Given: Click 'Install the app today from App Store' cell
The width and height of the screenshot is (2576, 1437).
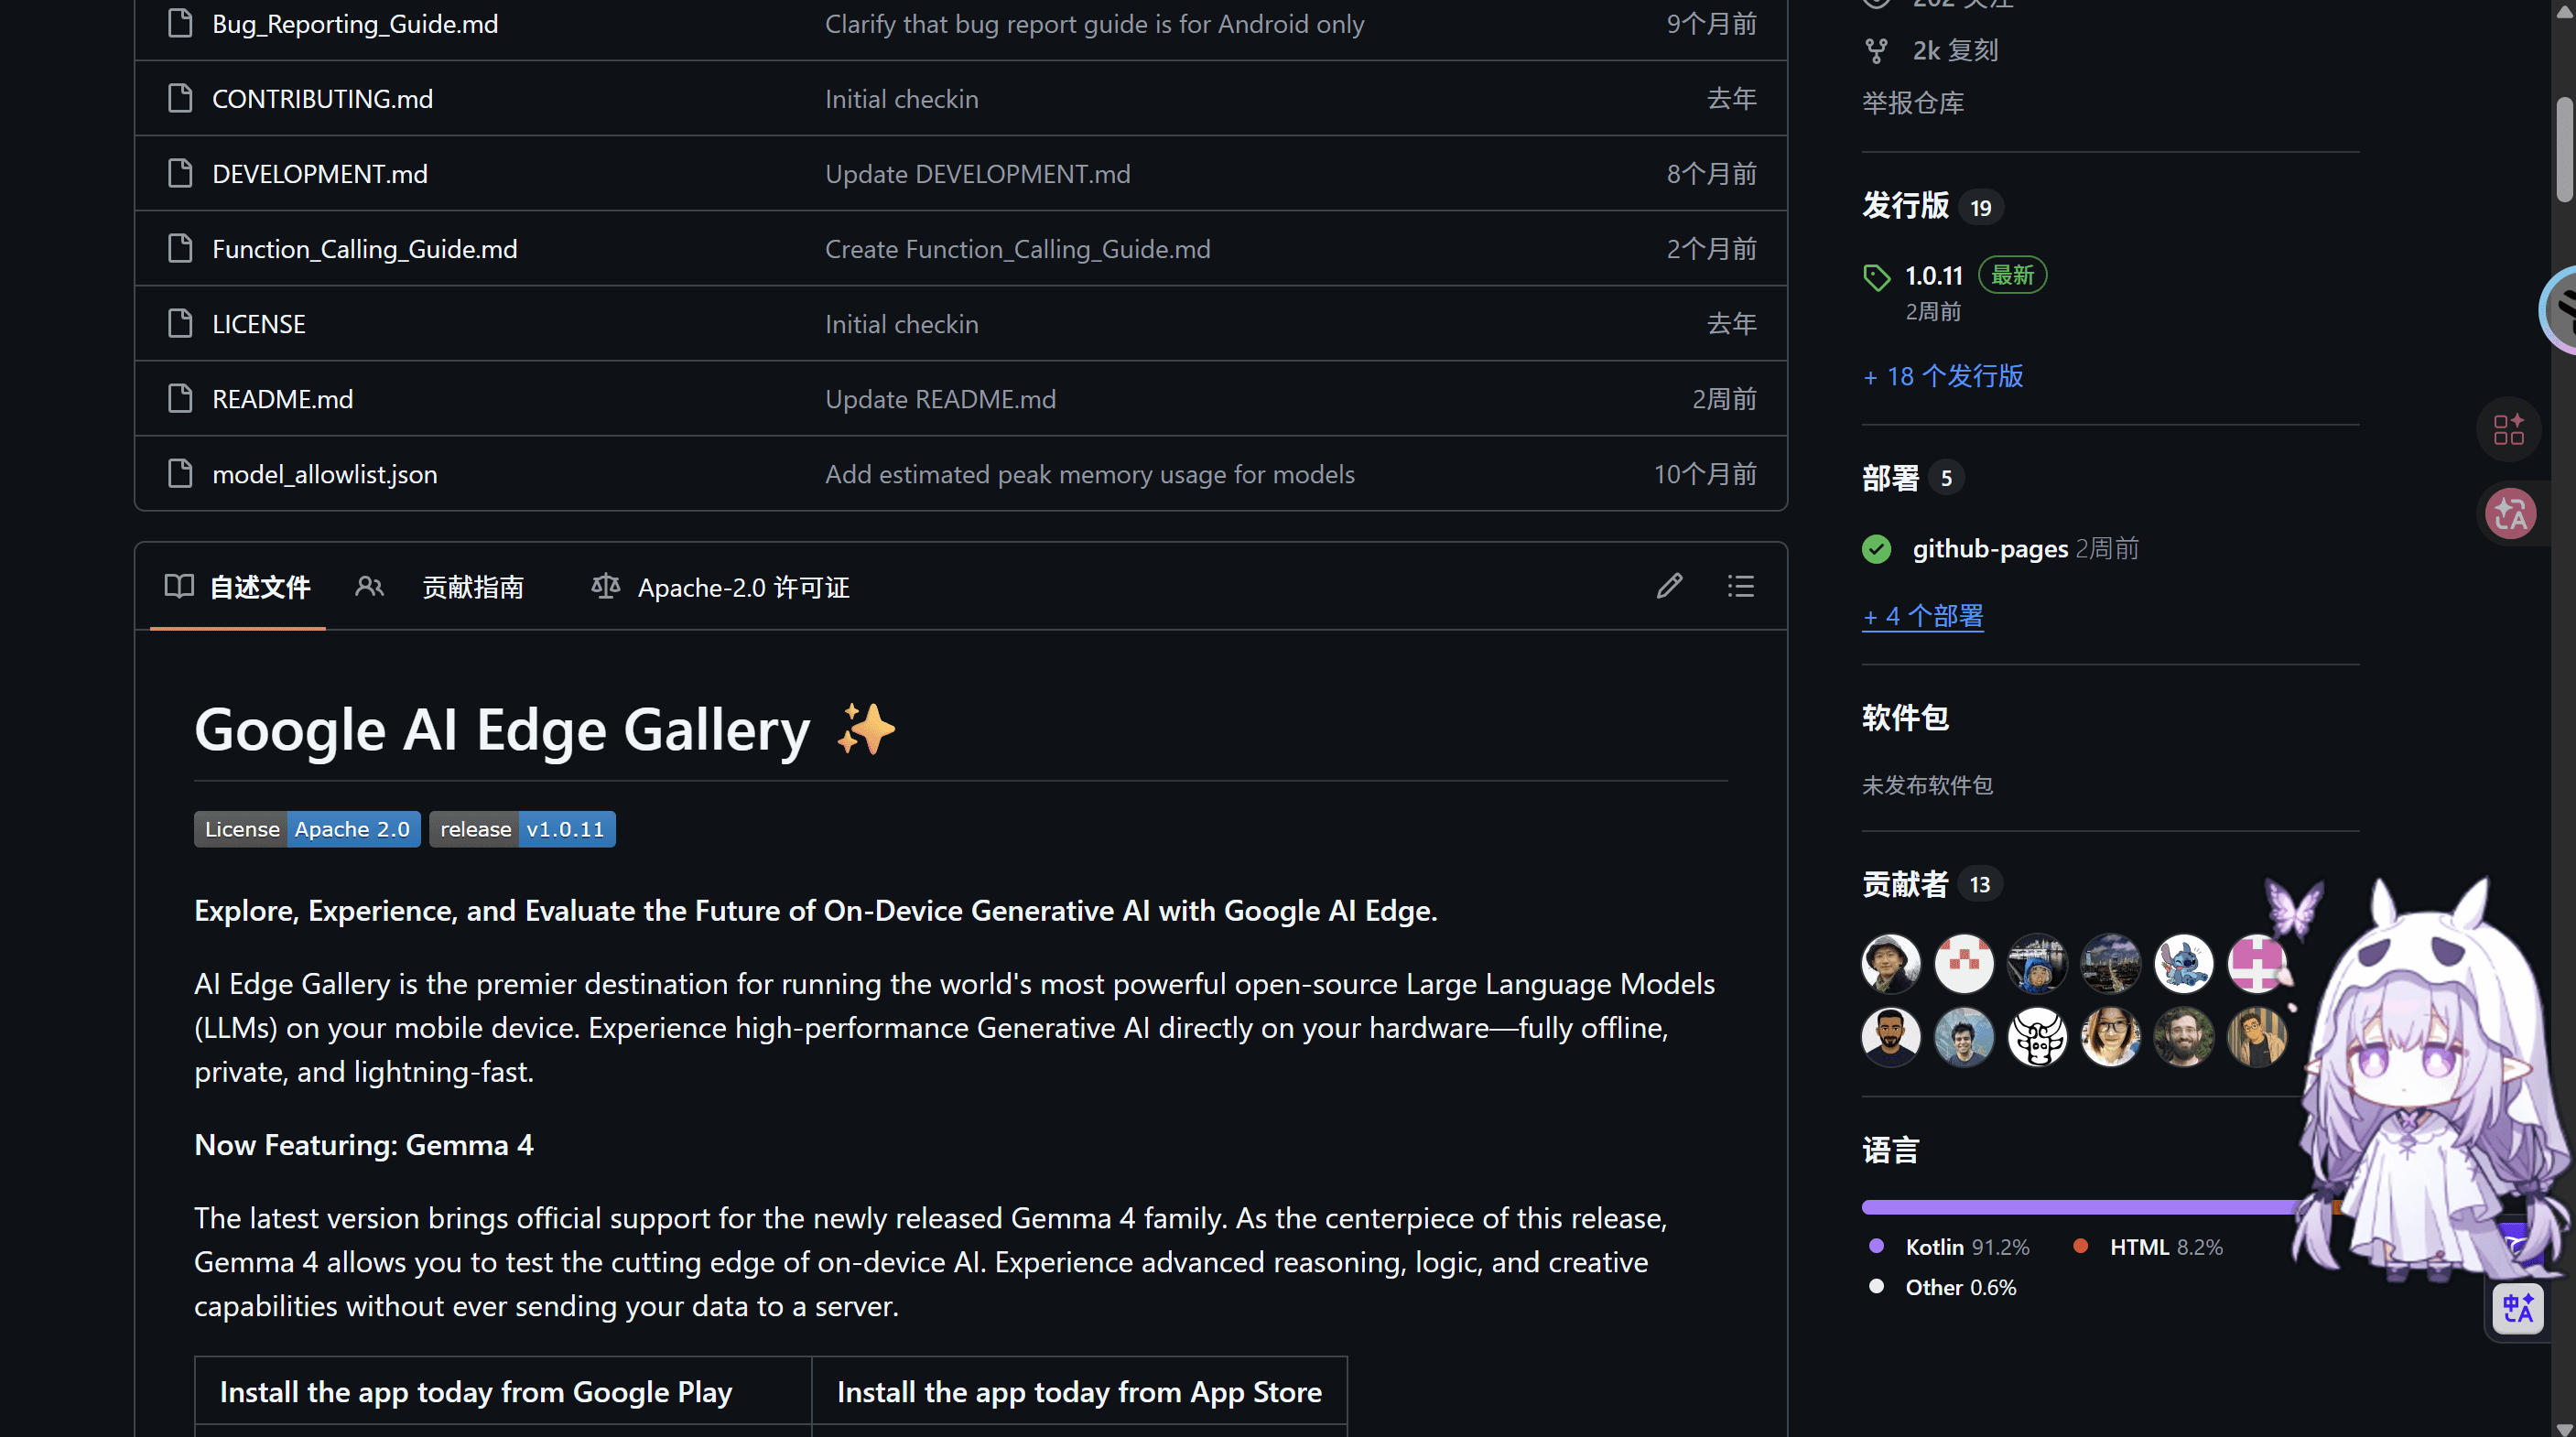Looking at the screenshot, I should [1079, 1392].
